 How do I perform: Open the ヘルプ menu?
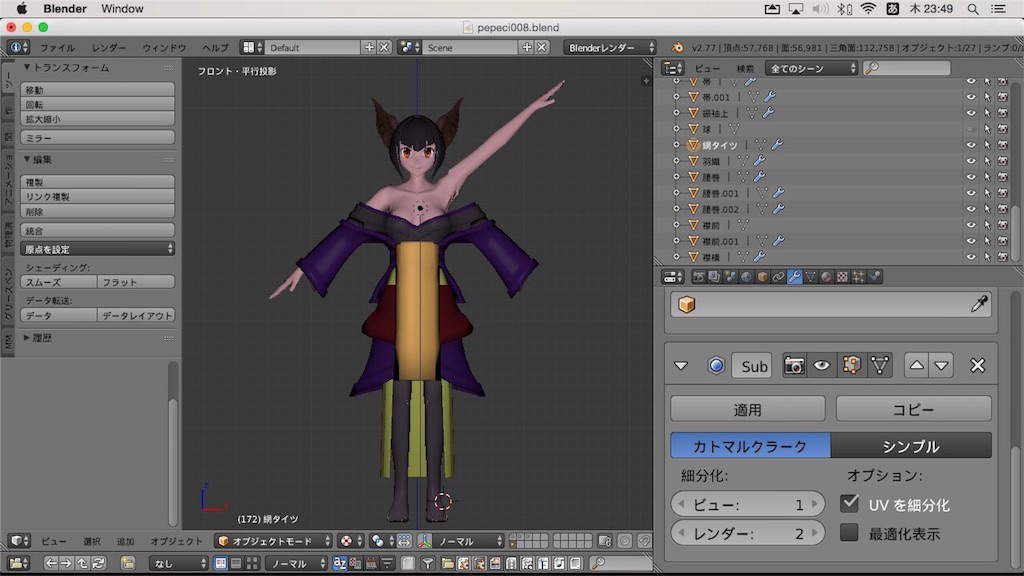216,48
